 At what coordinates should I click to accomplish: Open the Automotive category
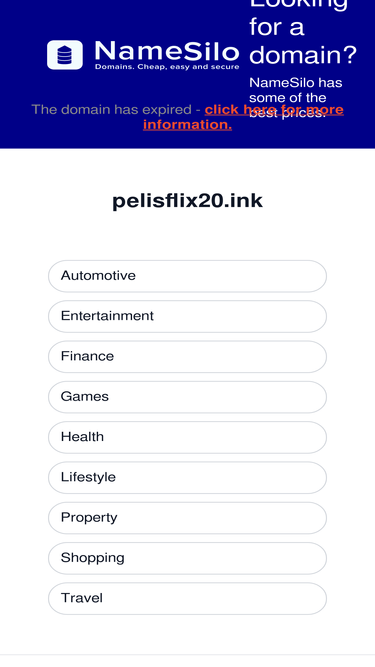(x=188, y=276)
